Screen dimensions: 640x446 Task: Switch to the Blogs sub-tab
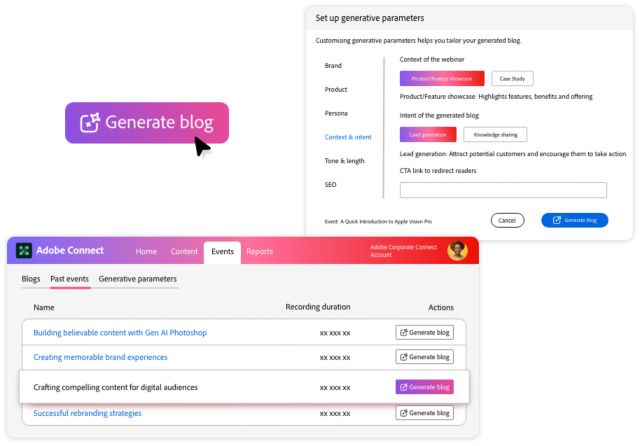[x=32, y=279]
